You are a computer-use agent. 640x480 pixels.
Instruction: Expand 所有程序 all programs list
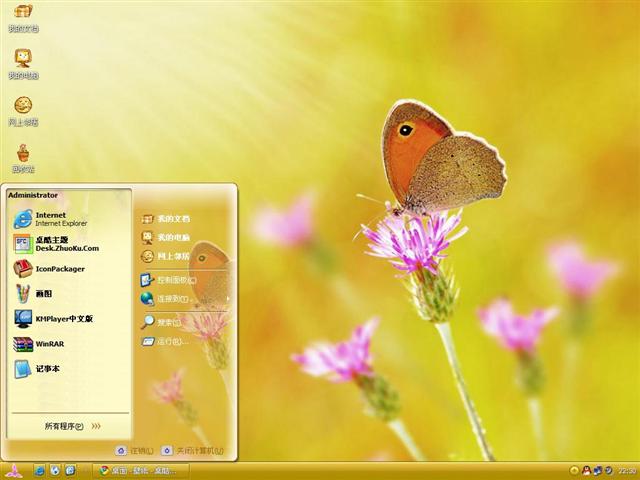pyautogui.click(x=73, y=426)
